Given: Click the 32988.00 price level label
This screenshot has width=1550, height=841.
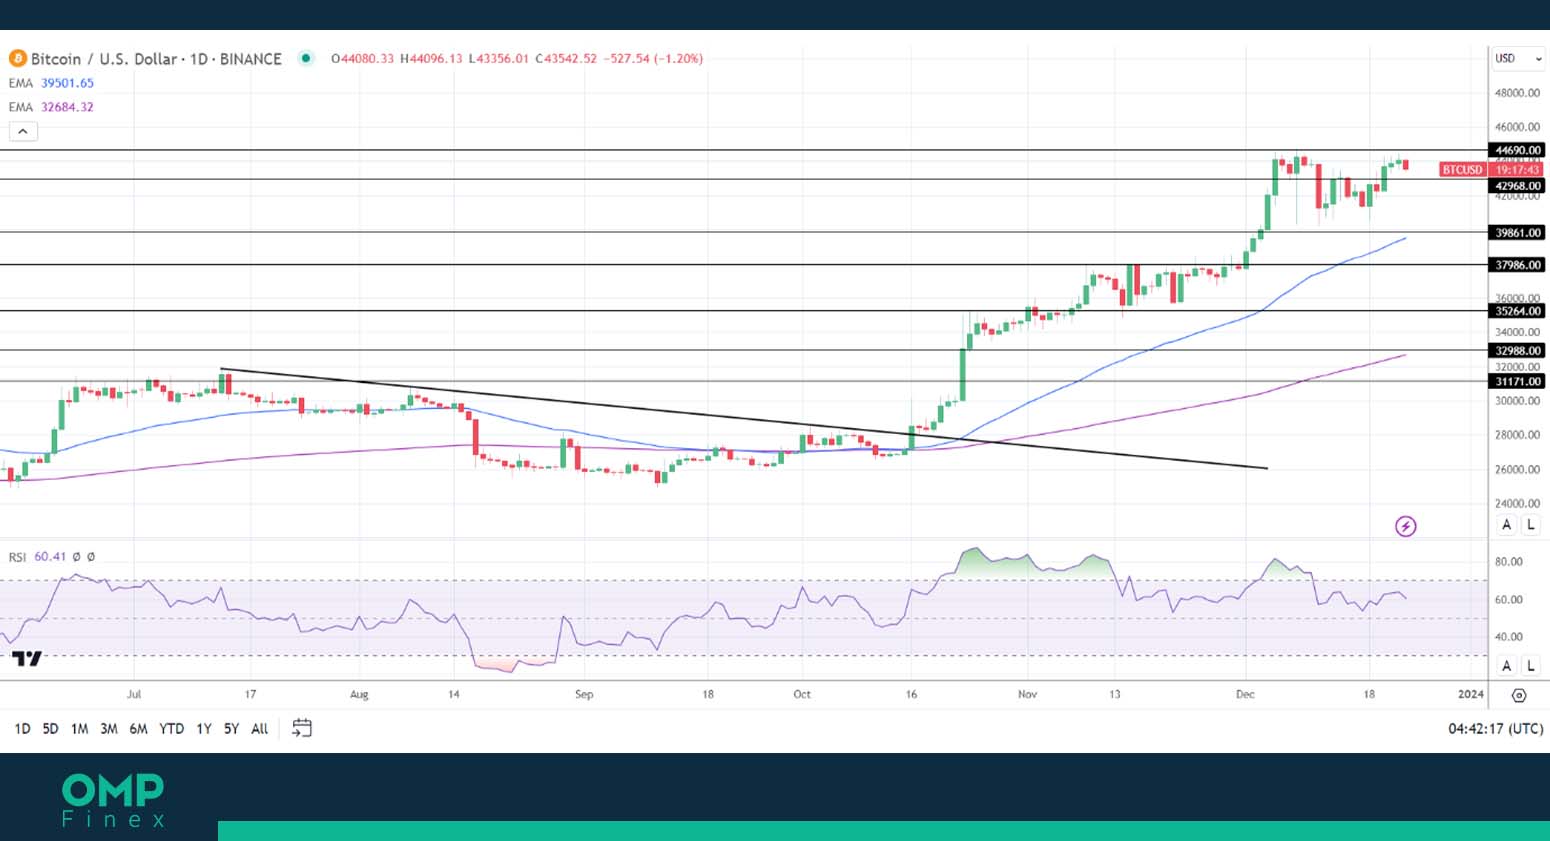Looking at the screenshot, I should click(1517, 351).
